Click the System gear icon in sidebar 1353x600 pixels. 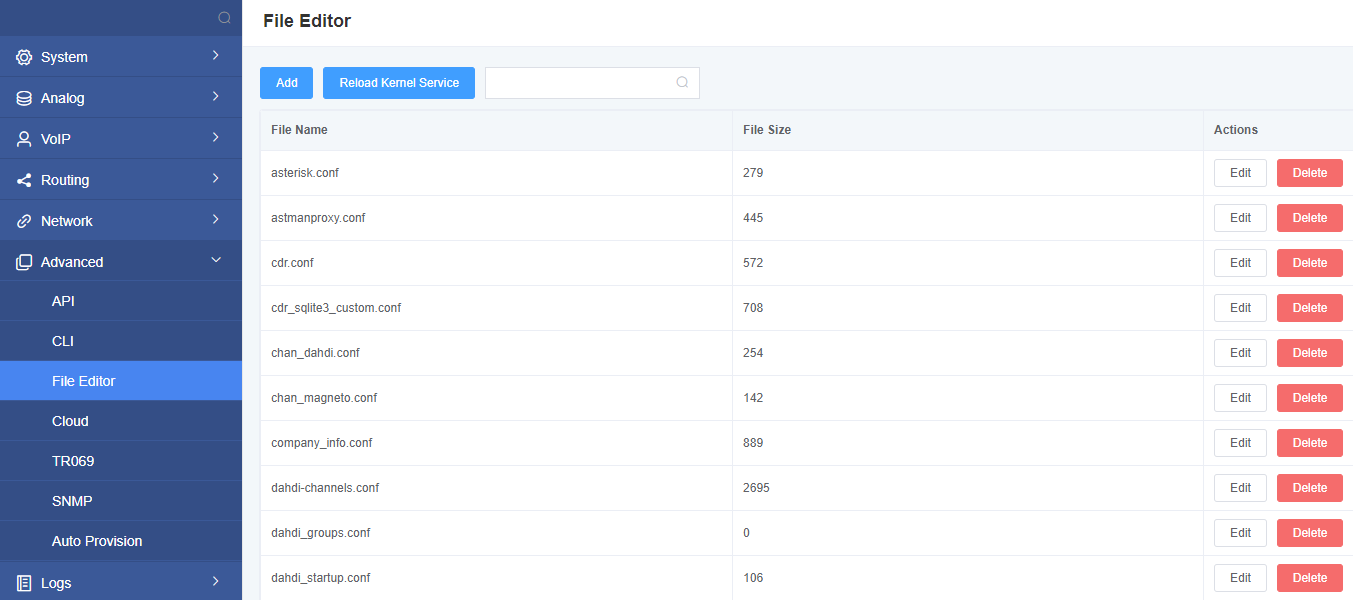tap(24, 57)
